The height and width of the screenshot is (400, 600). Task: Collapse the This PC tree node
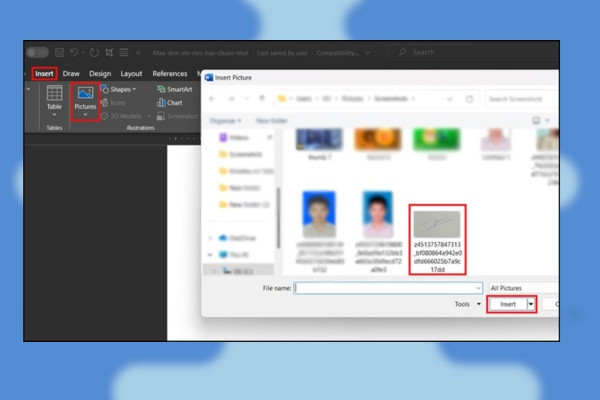[210, 255]
